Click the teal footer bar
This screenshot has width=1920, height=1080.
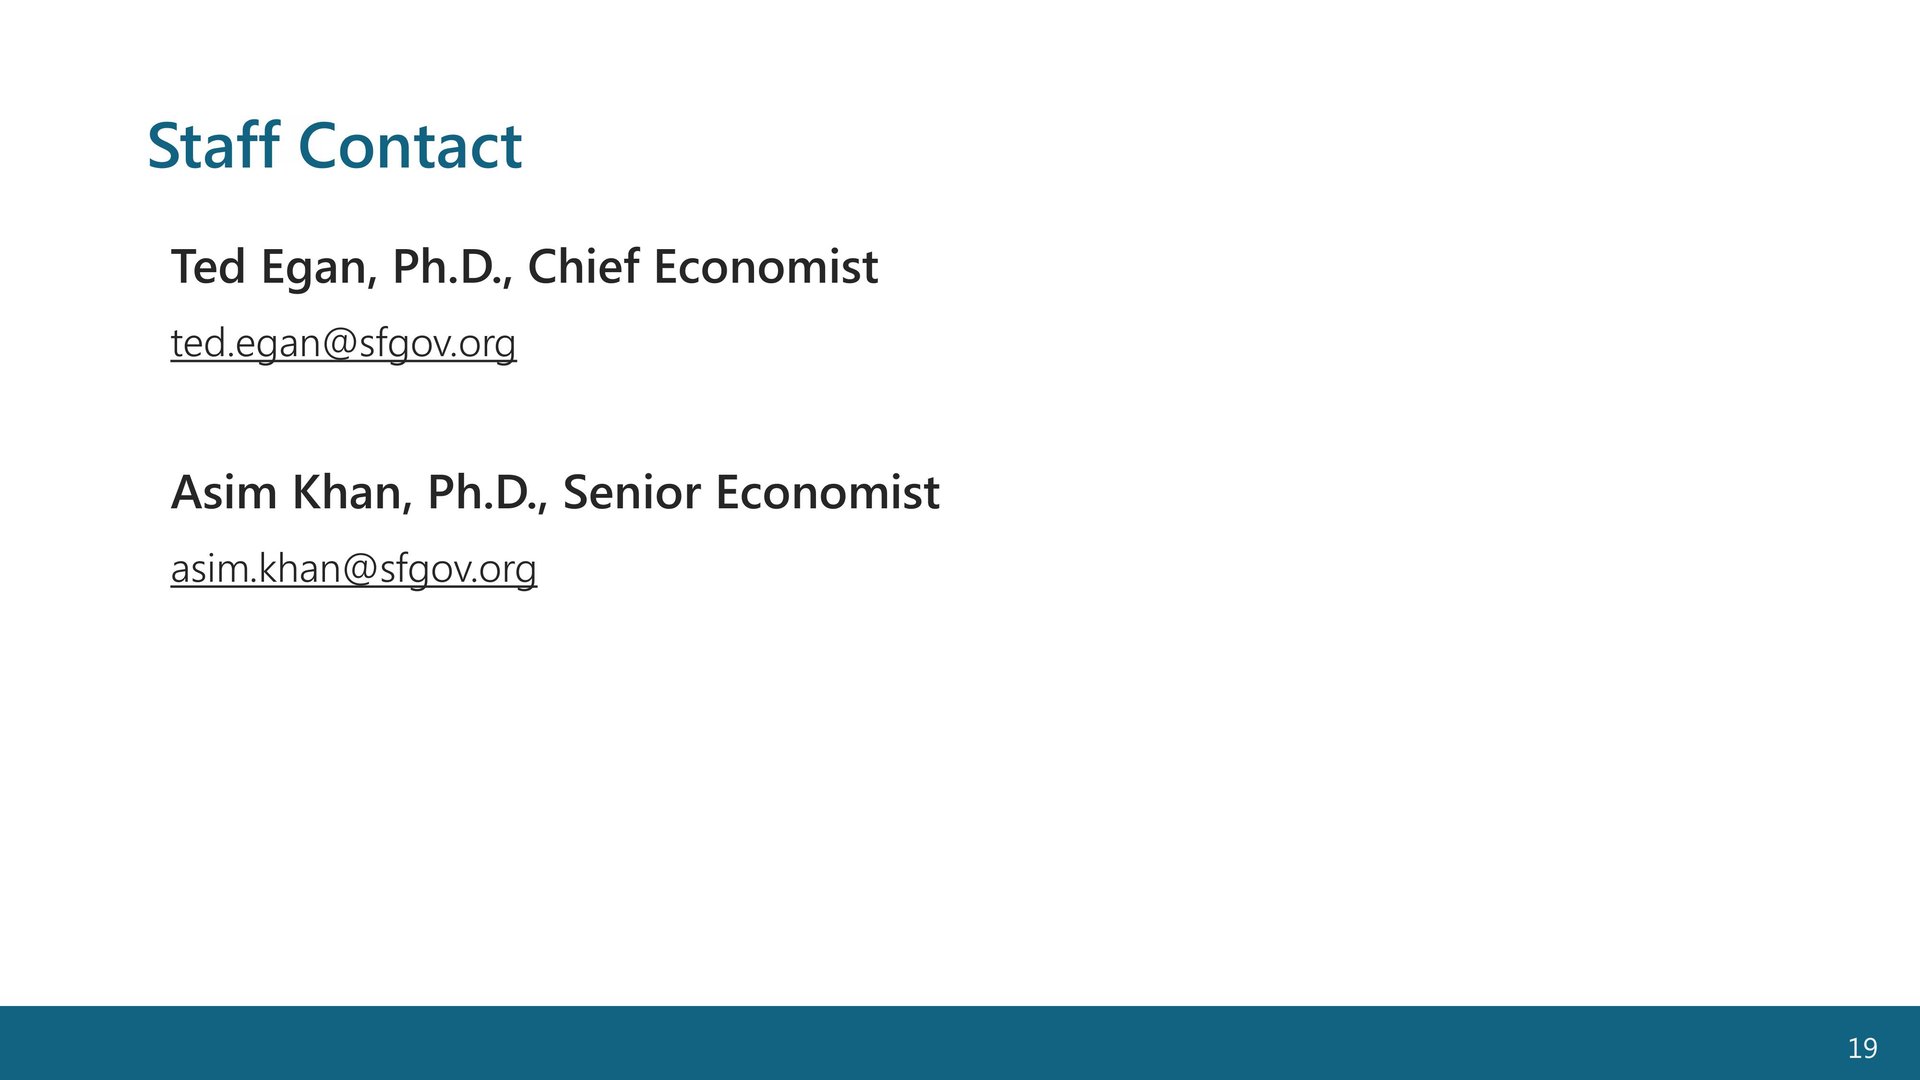point(960,1043)
